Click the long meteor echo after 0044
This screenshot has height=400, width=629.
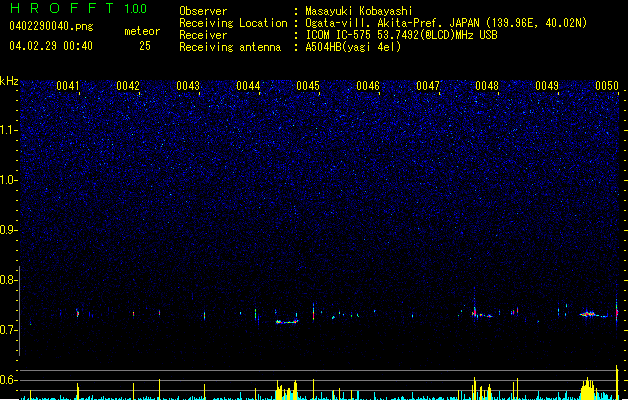pos(287,321)
